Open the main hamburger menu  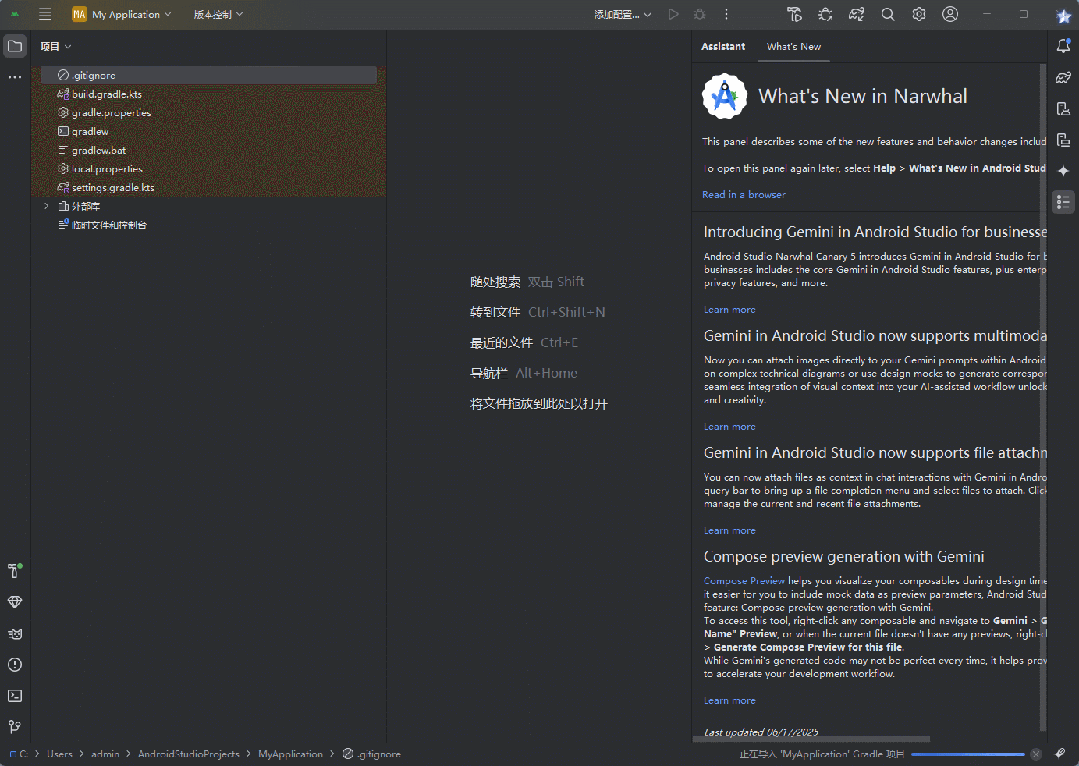click(45, 14)
